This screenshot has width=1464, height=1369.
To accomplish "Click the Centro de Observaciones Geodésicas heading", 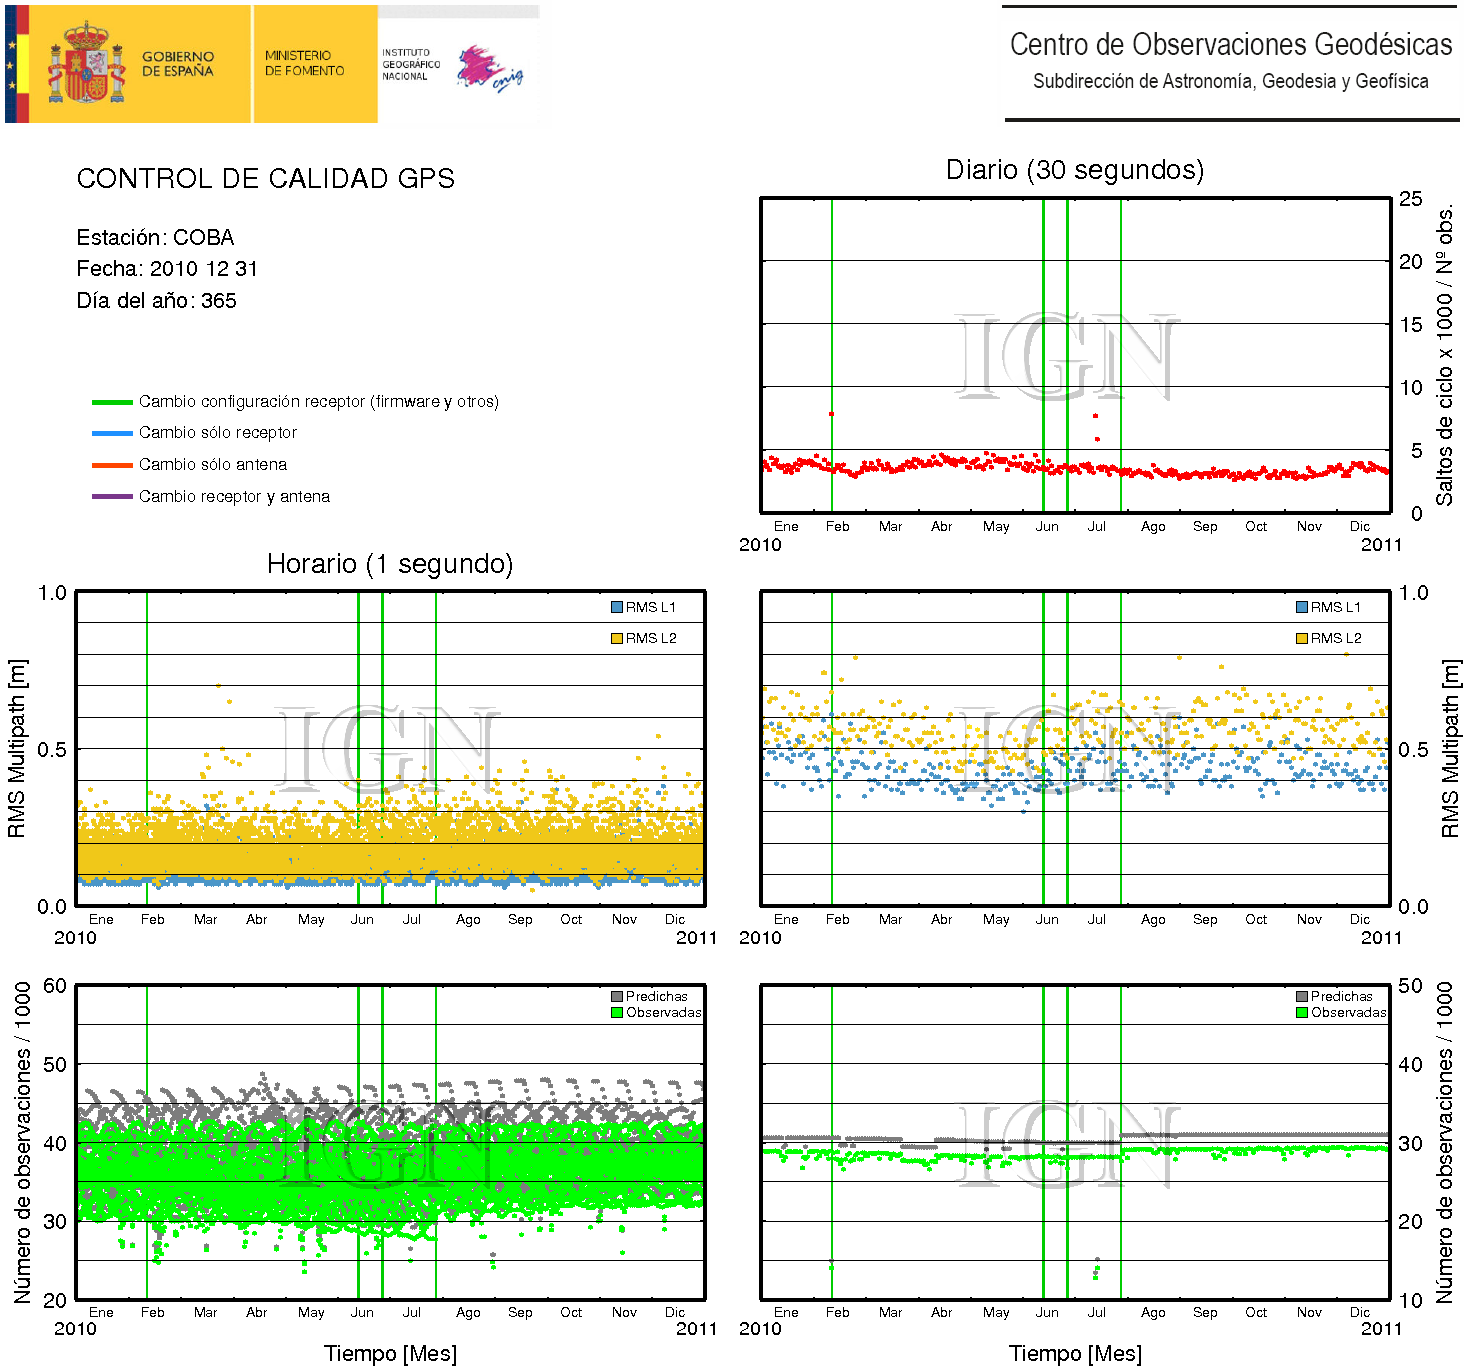I will (1230, 45).
